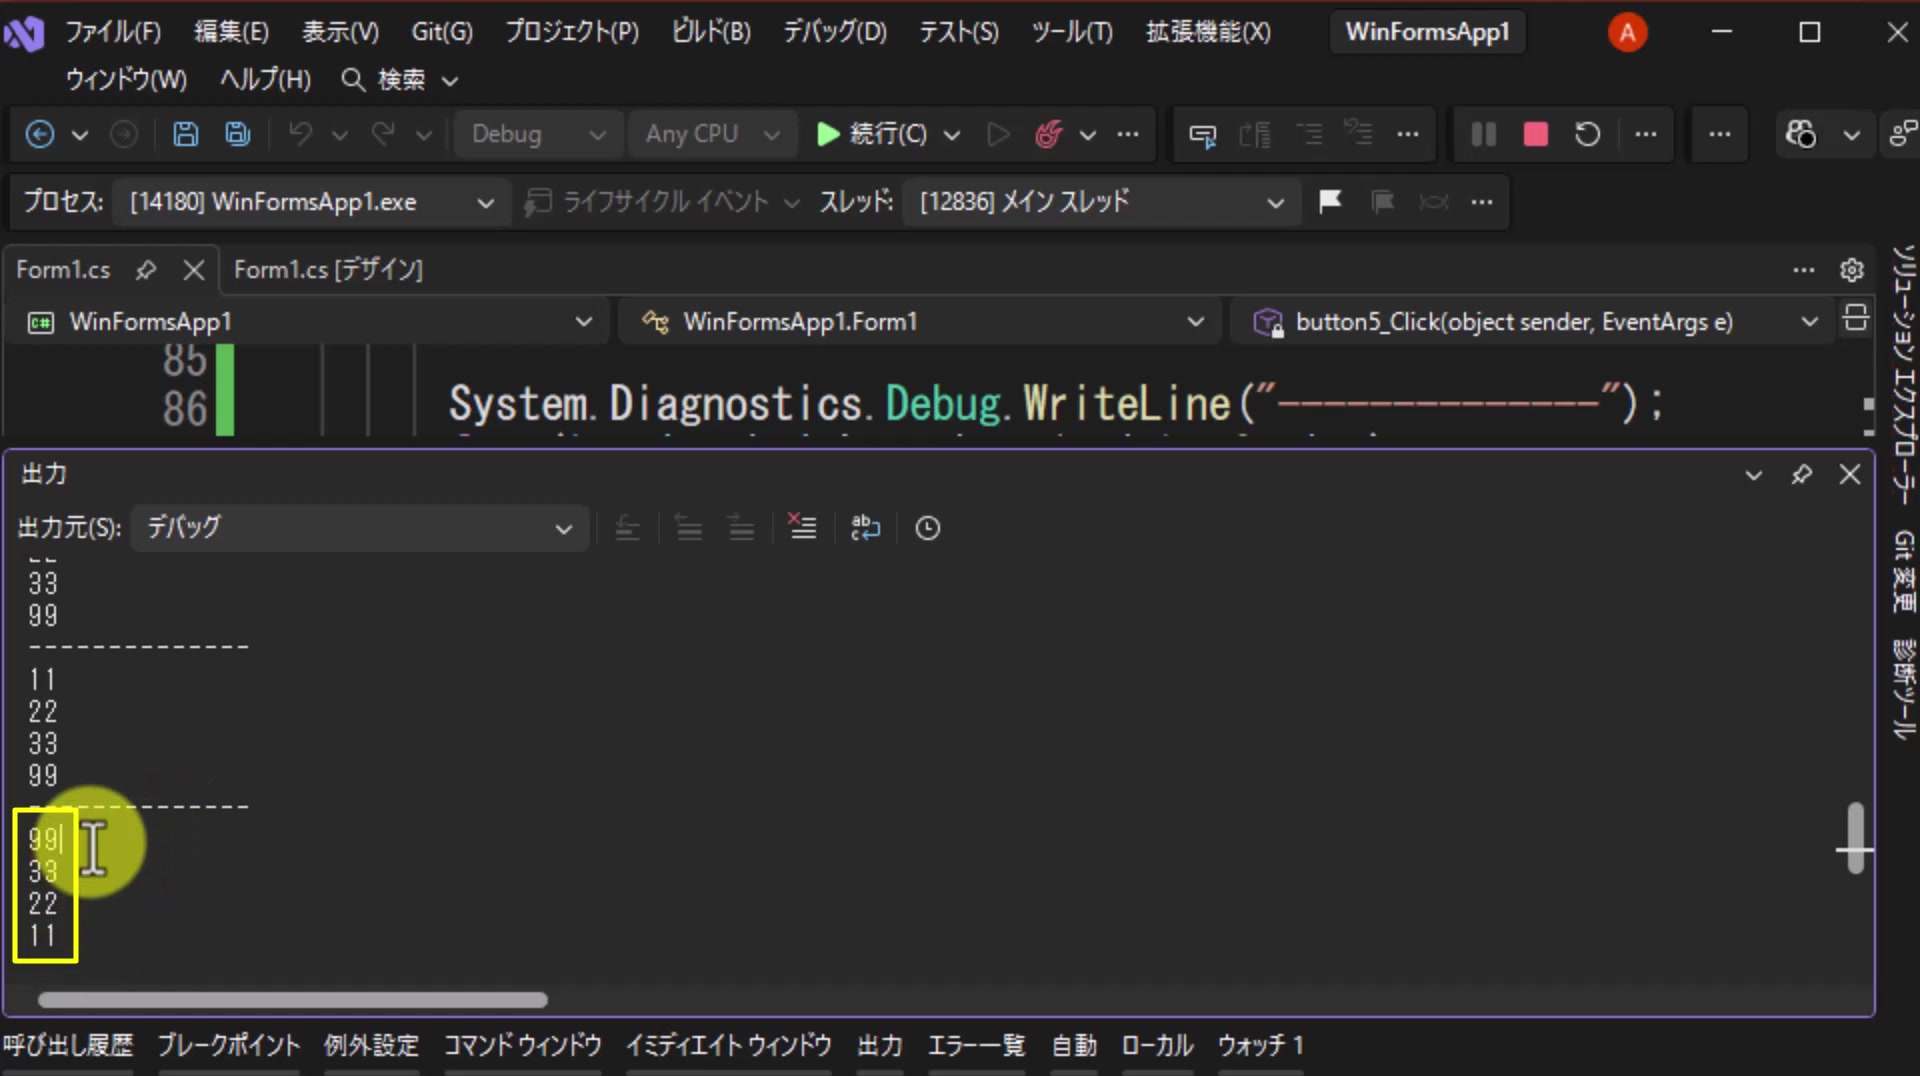The height and width of the screenshot is (1076, 1920).
Task: Close the Output panel
Action: pos(1850,474)
